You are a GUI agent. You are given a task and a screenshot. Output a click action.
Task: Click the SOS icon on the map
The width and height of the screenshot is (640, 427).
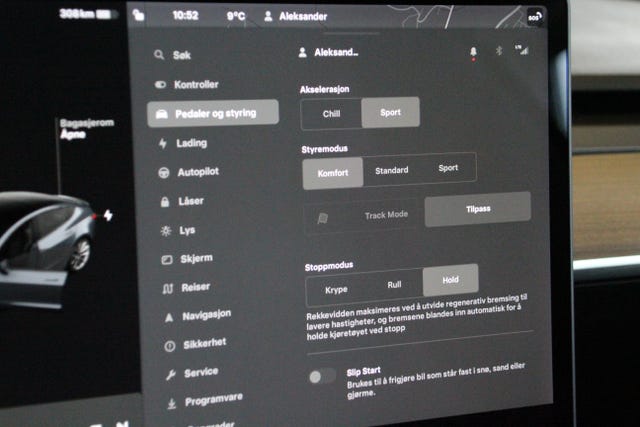534,17
